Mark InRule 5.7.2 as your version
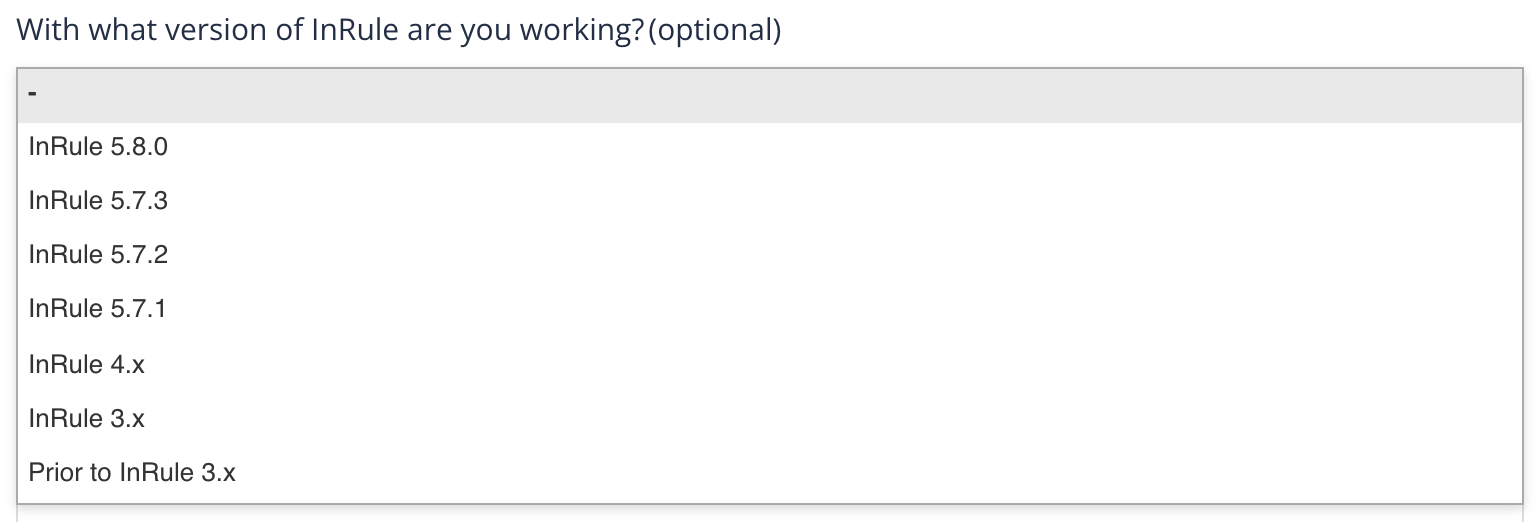1538x522 pixels. point(98,255)
